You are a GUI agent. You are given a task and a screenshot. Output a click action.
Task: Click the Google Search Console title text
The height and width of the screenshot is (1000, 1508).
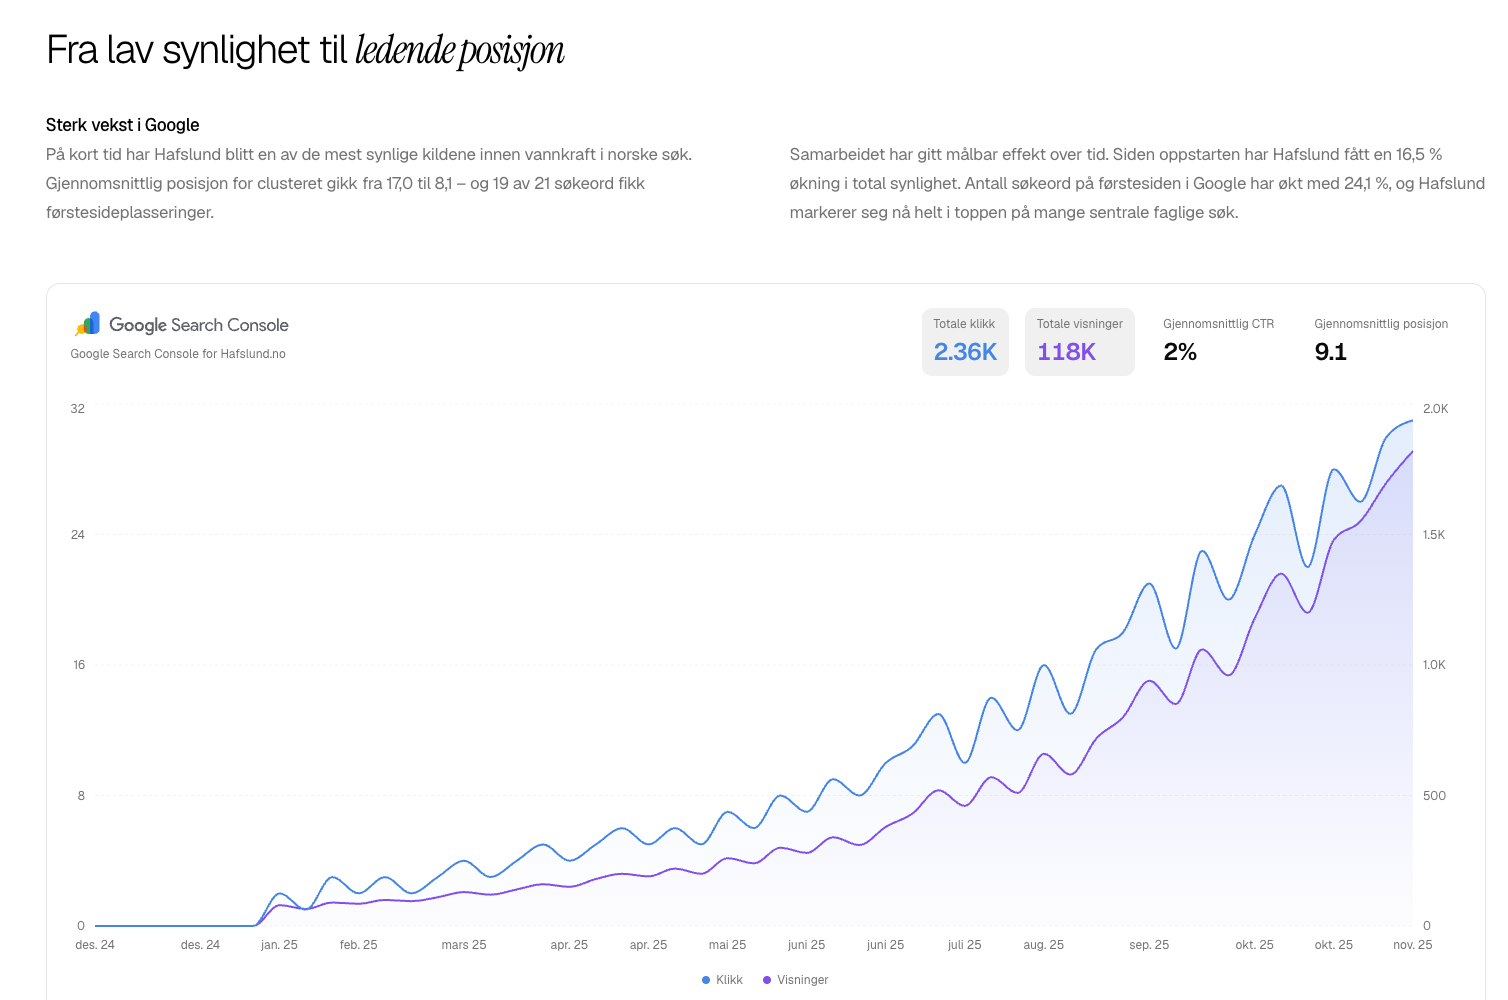(199, 325)
